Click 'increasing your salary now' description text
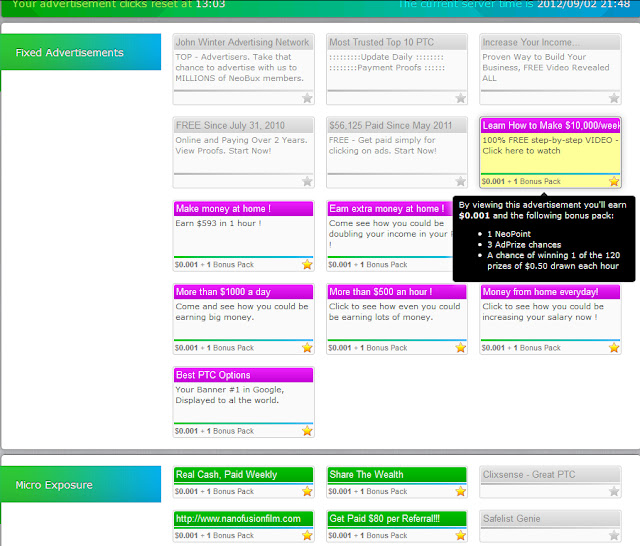Screen dimensions: 640x546 [x=540, y=317]
